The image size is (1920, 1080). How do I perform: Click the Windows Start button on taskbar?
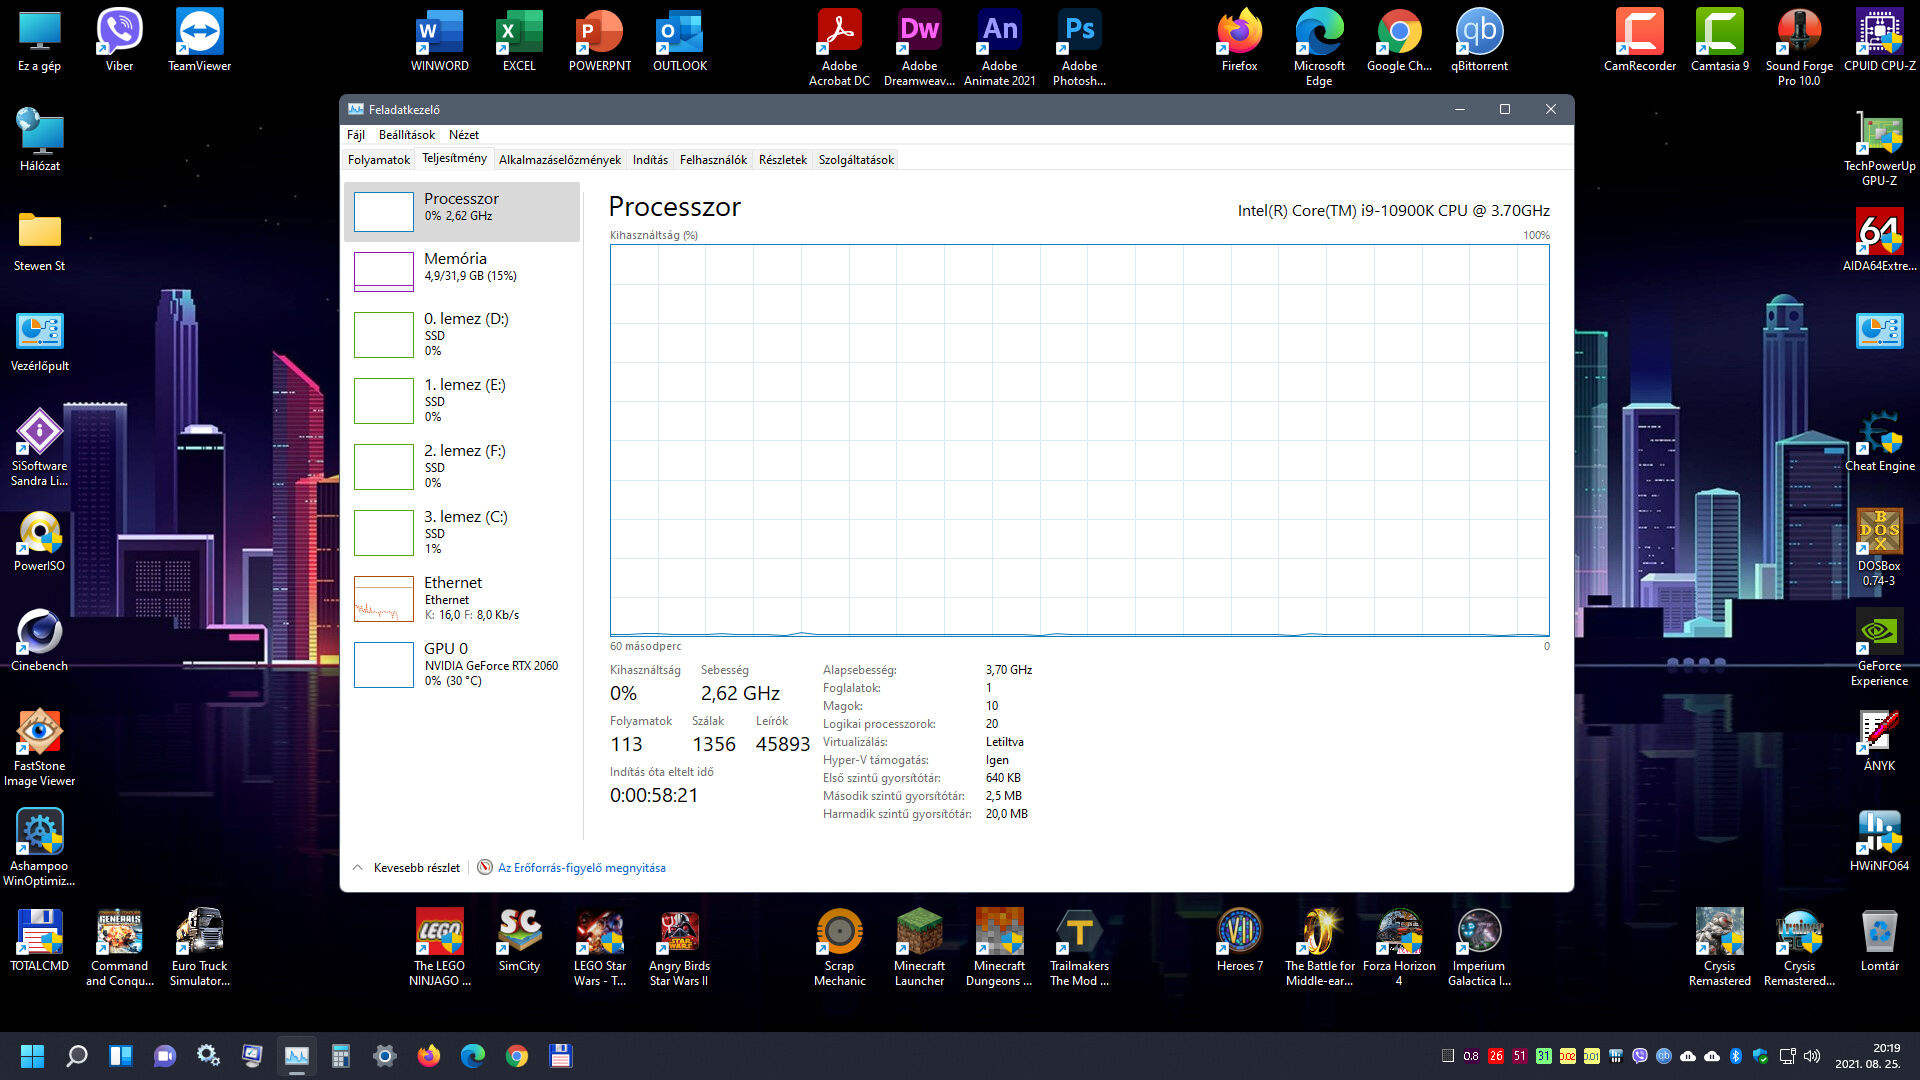[32, 1056]
